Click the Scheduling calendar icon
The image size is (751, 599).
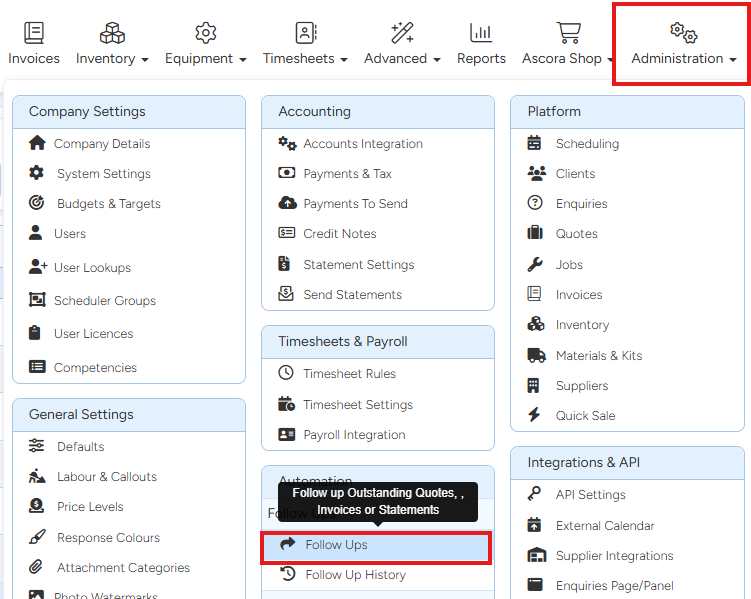pos(535,143)
